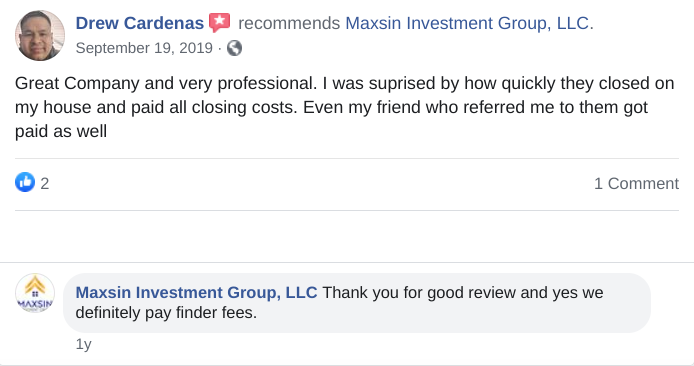Screen dimensions: 694x366
Task: Open Drew Cardenas's profile photo
Action: click(x=40, y=36)
